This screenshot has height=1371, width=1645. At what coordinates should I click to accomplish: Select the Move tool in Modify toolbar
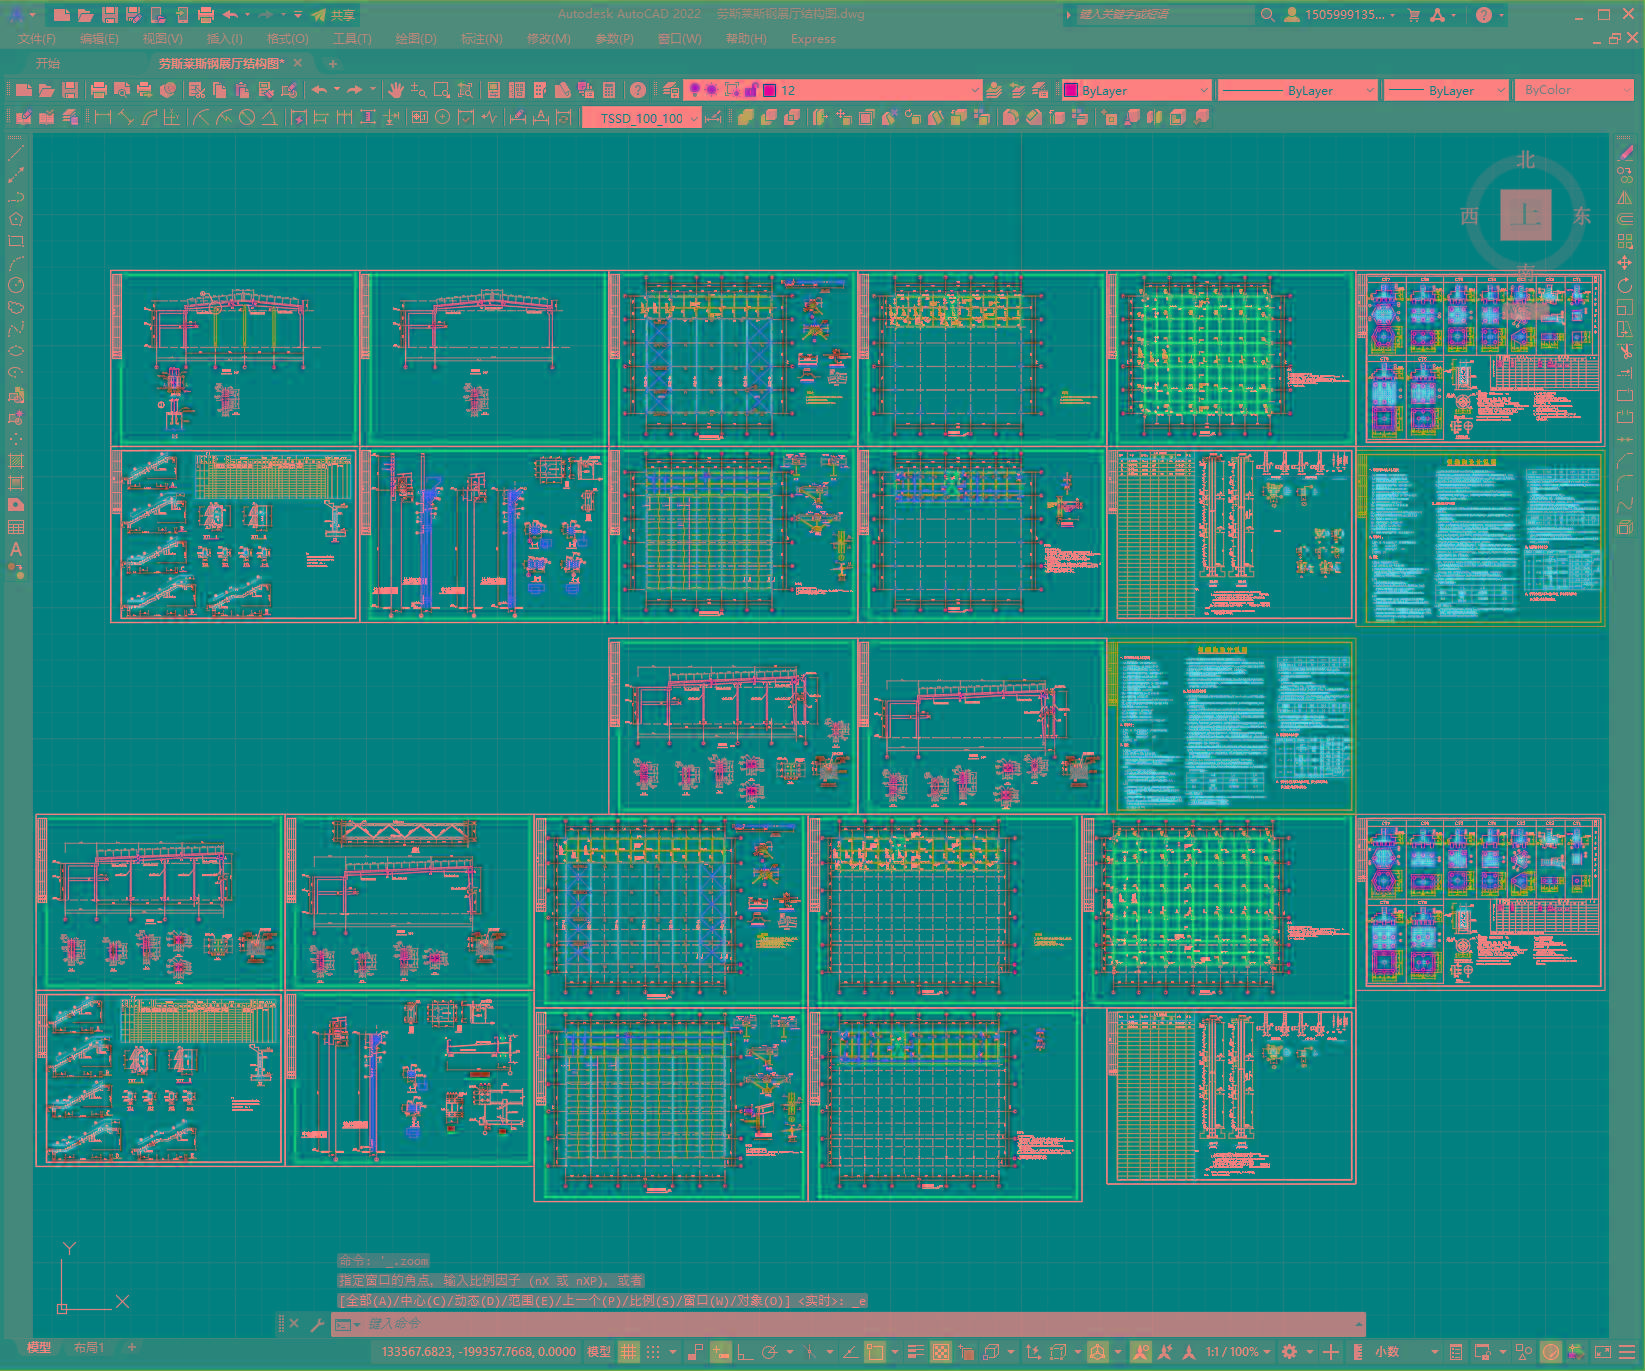(x=1625, y=263)
